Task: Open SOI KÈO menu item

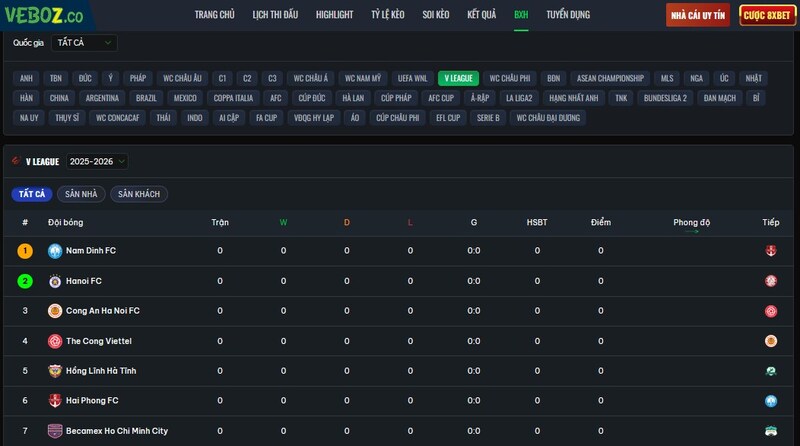Action: pyautogui.click(x=436, y=15)
